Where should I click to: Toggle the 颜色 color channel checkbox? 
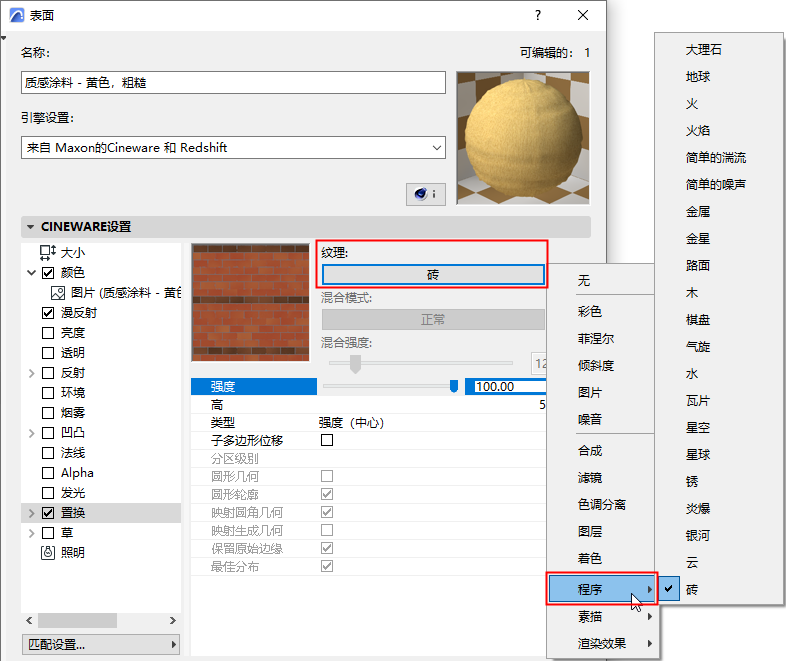coord(48,273)
